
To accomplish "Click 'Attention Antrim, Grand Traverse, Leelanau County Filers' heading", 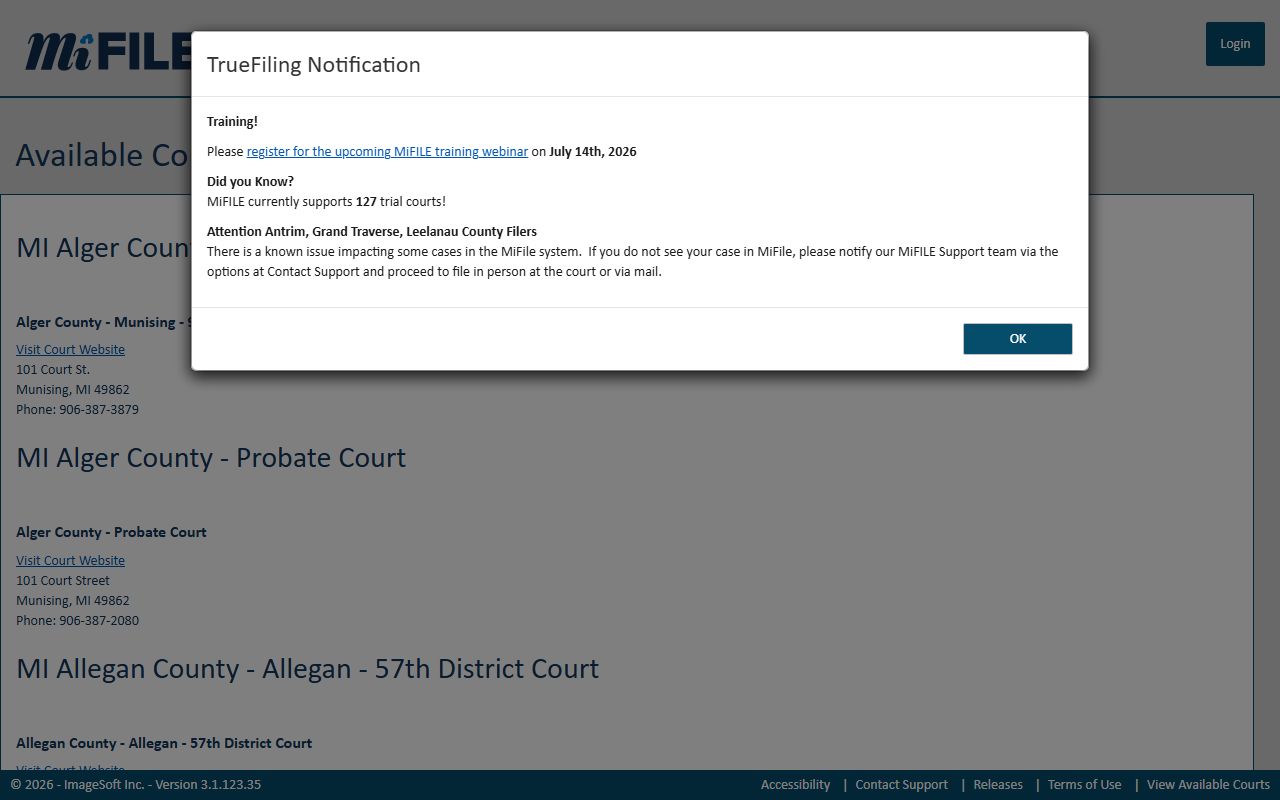I will (x=372, y=232).
